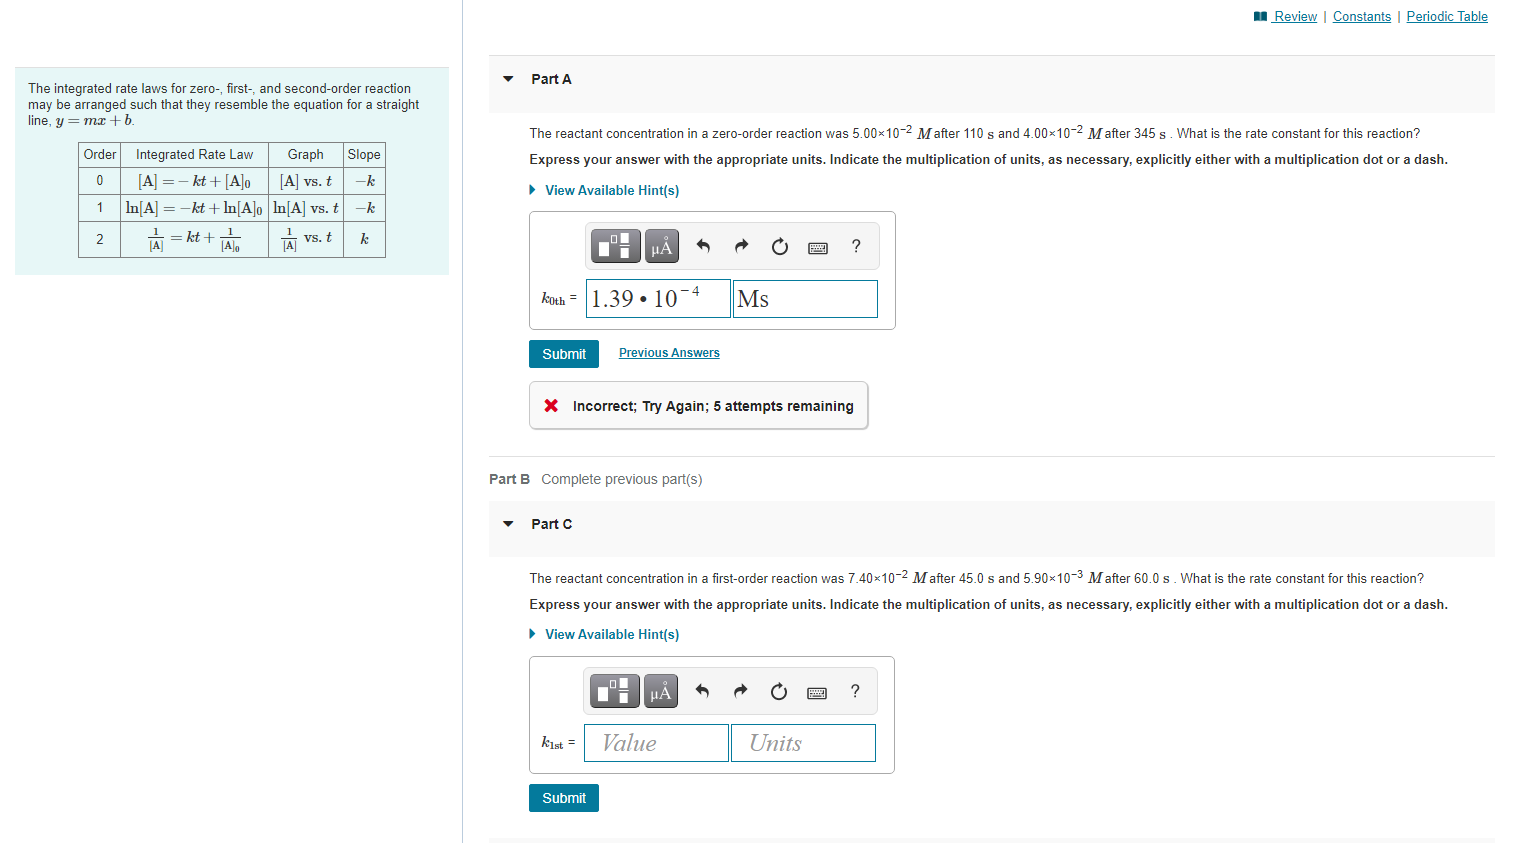Open the on-screen keyboard in Part C editor
The image size is (1515, 843).
click(x=816, y=692)
